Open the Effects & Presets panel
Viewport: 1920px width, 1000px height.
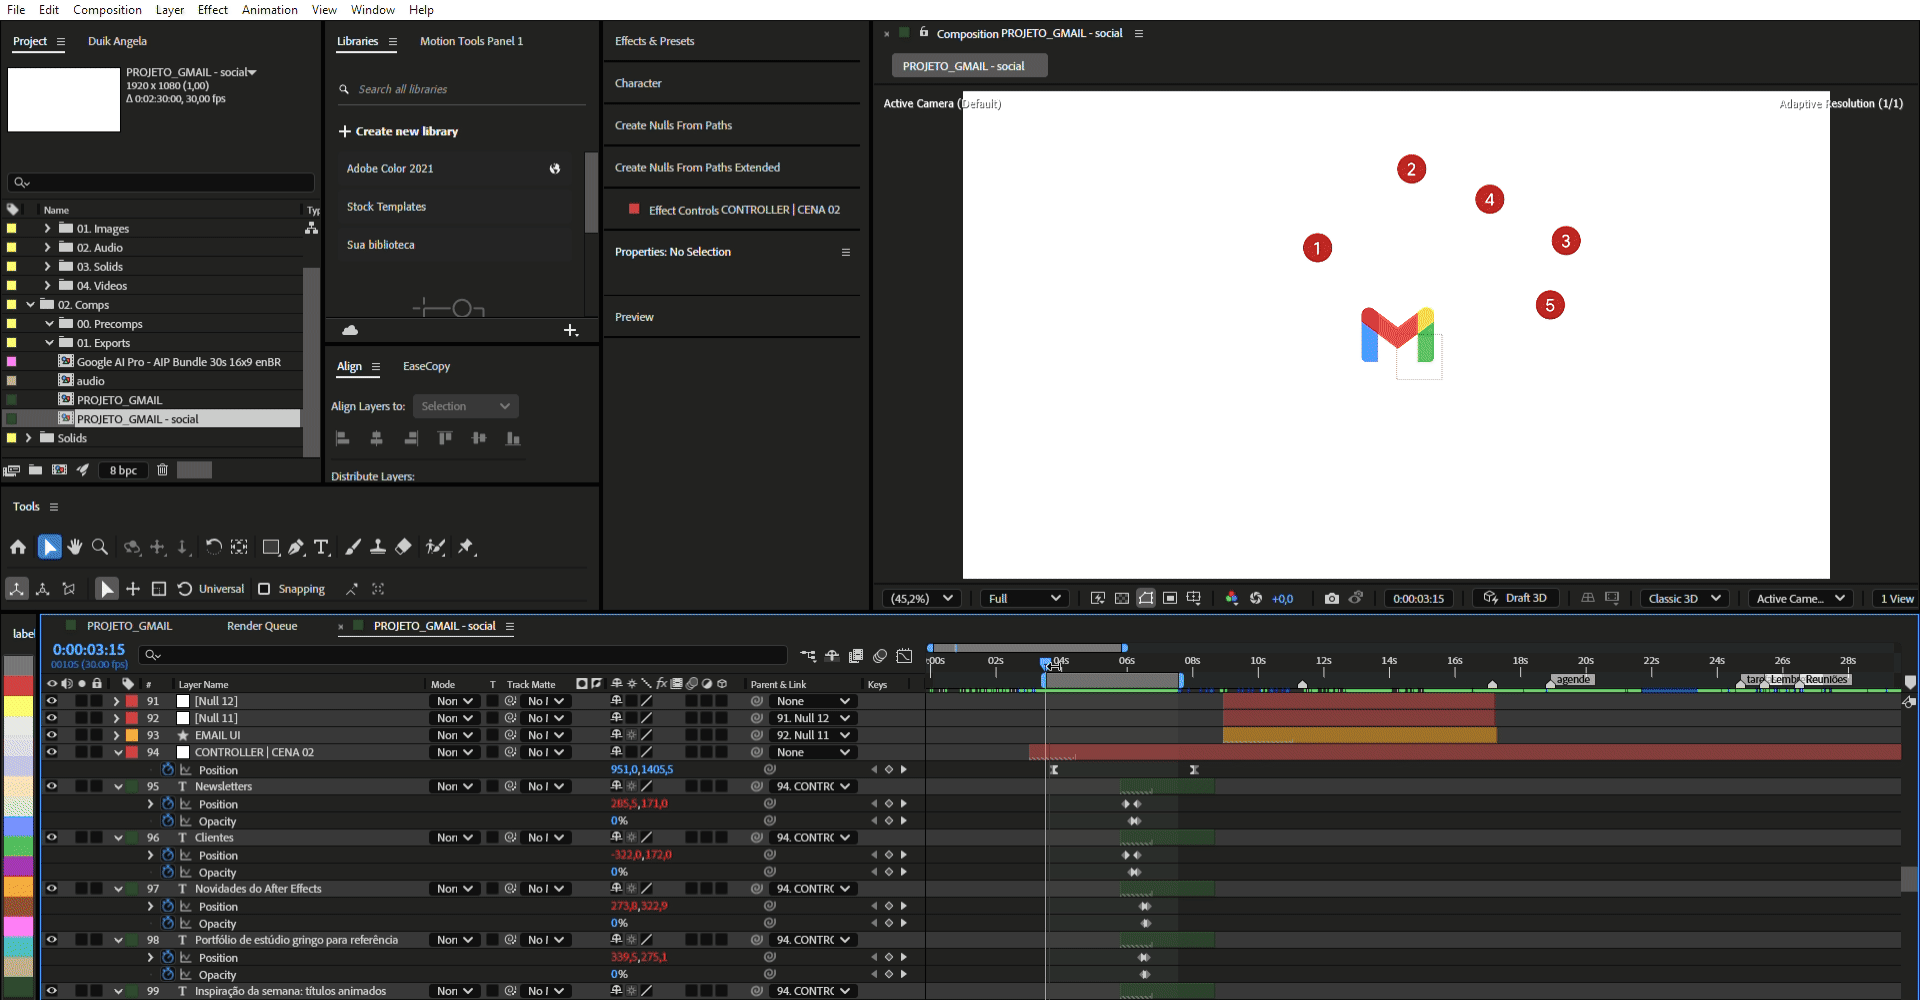(x=654, y=41)
